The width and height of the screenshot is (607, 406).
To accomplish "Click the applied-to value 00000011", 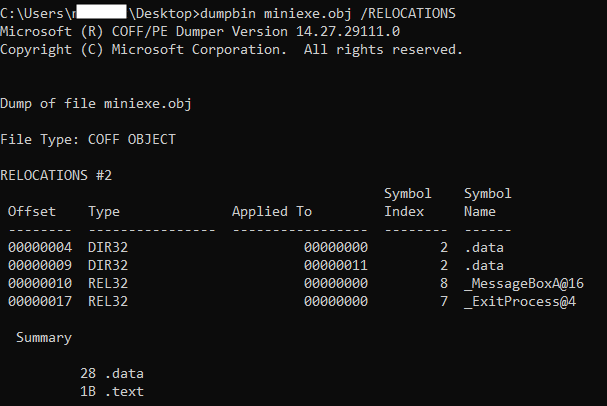I will [x=336, y=265].
